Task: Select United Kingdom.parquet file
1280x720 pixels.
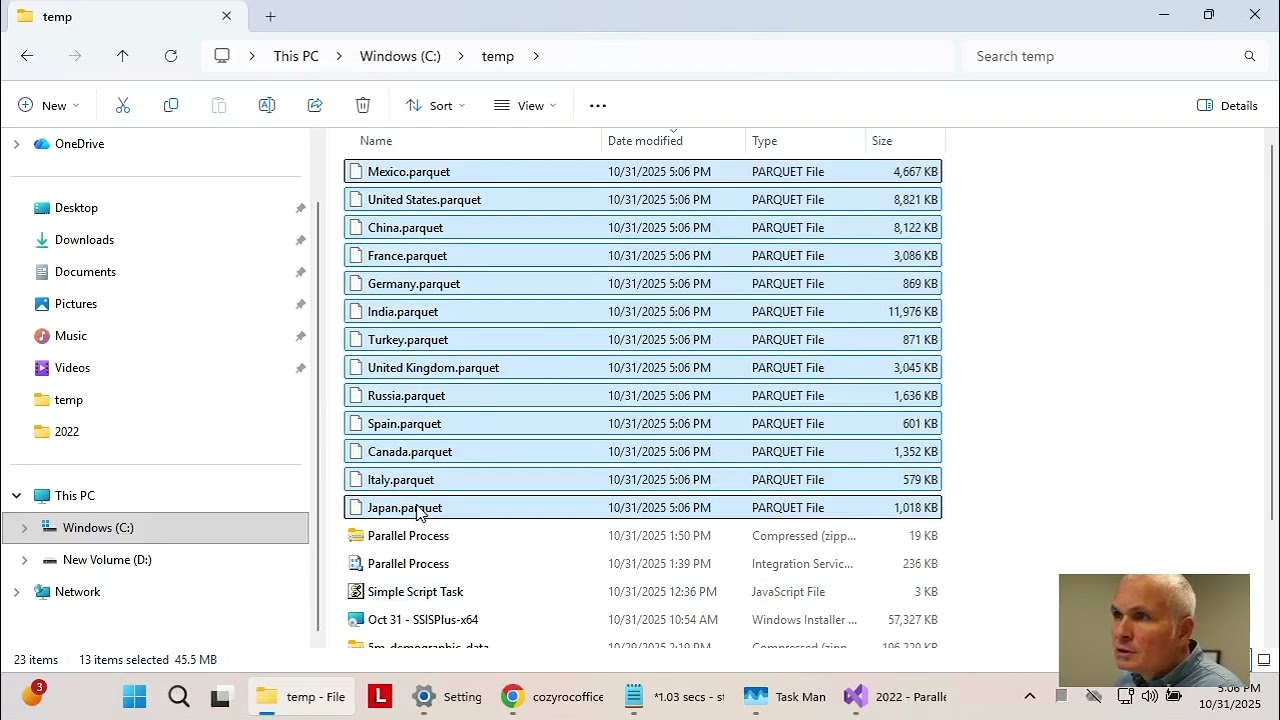Action: click(x=643, y=368)
